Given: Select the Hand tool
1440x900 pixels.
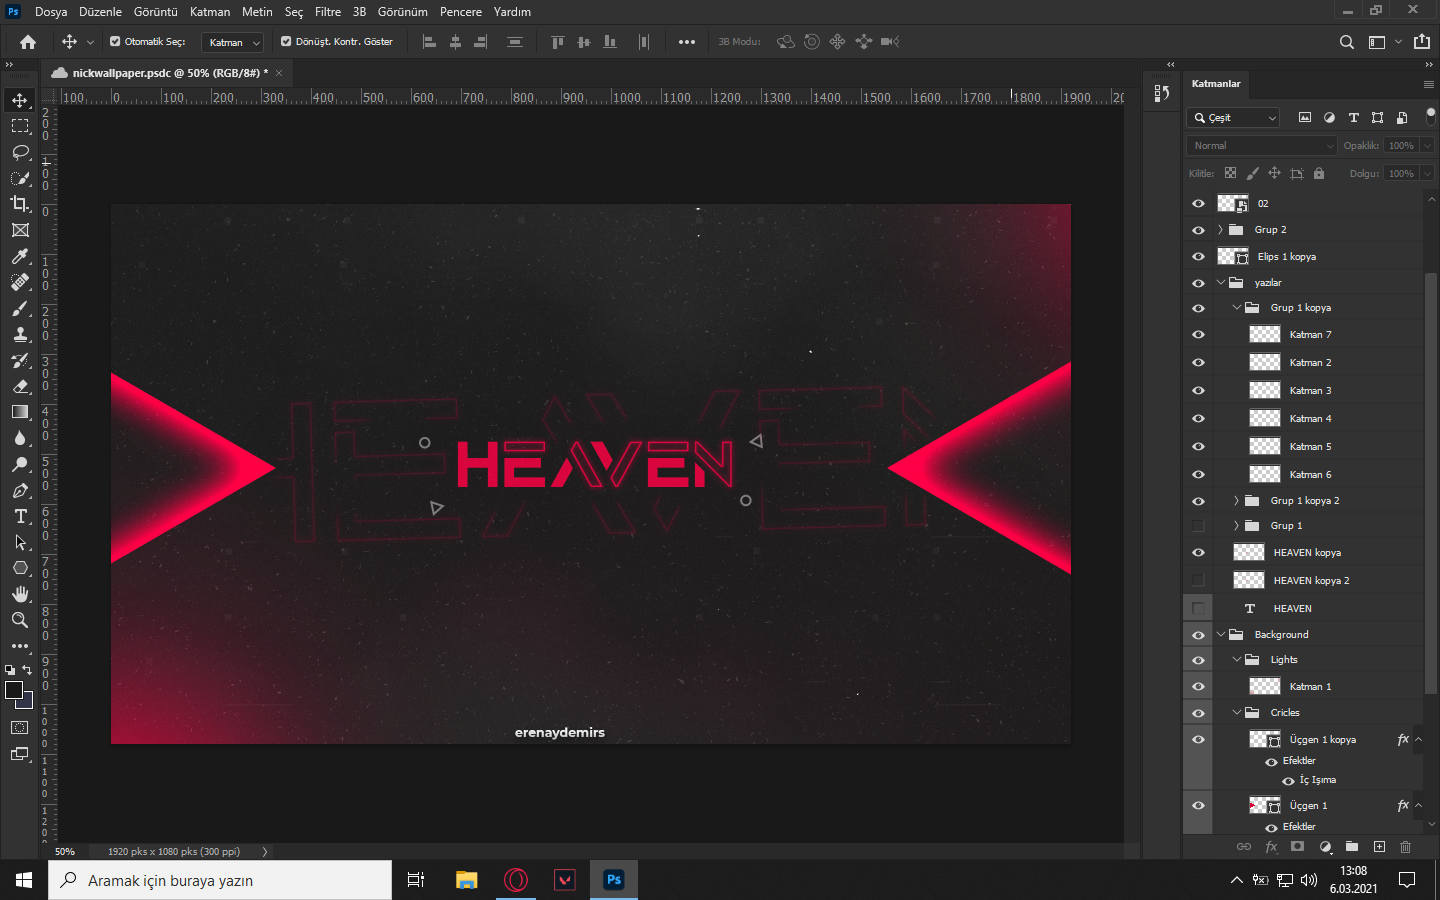Looking at the screenshot, I should [x=20, y=594].
